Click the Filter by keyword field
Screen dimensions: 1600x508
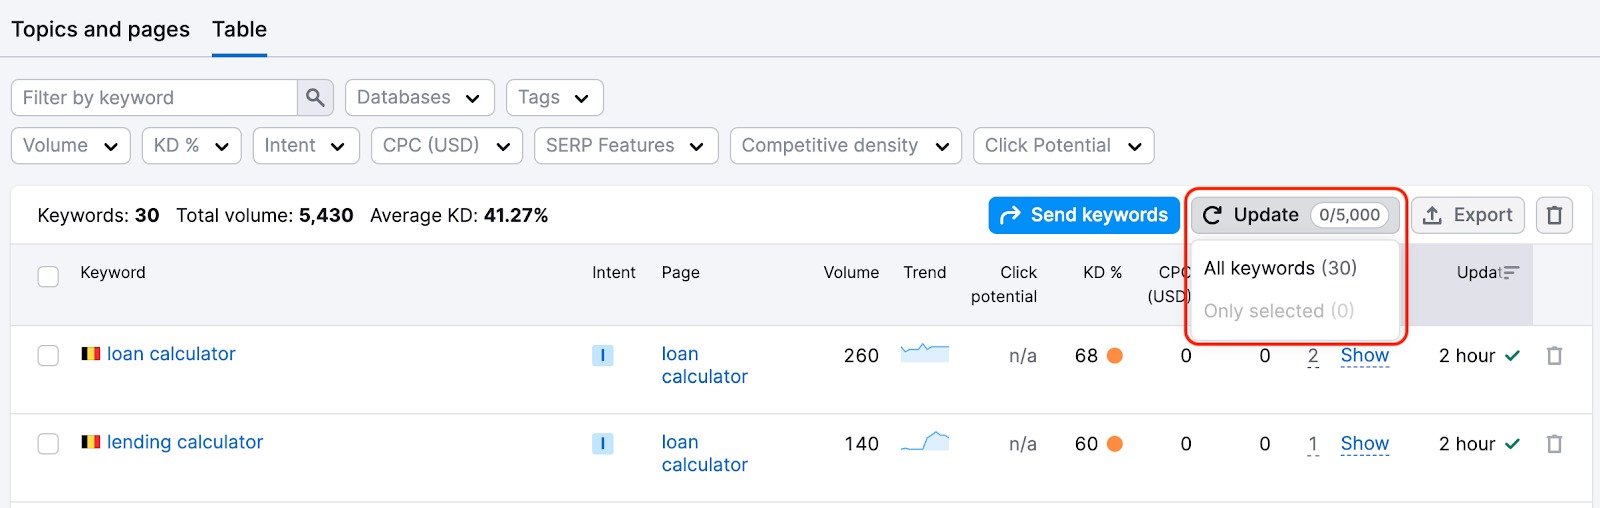pos(154,98)
